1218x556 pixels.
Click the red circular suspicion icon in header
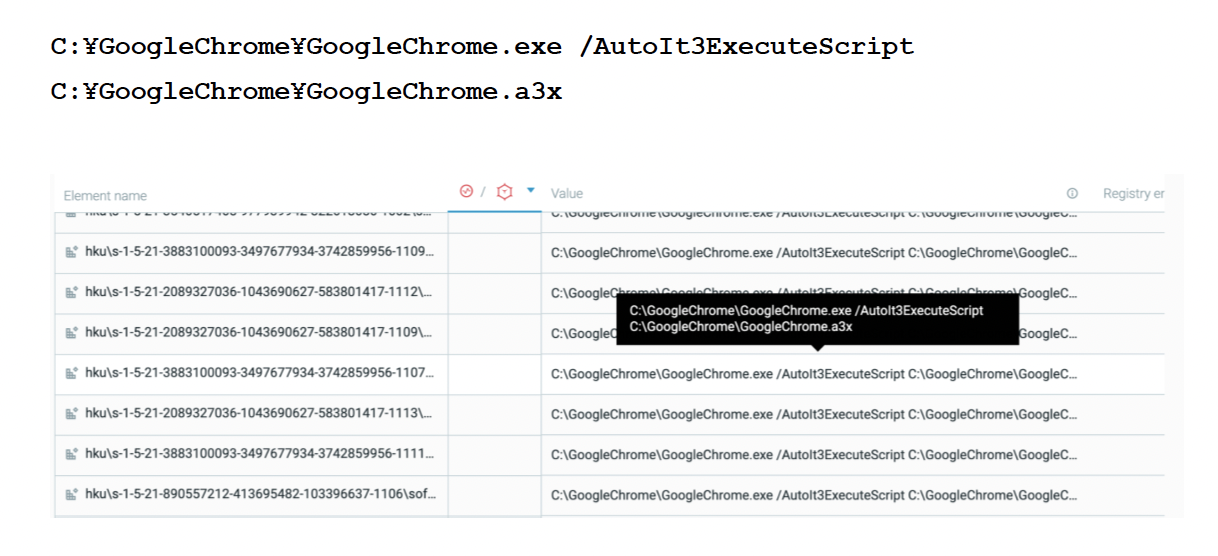466,192
